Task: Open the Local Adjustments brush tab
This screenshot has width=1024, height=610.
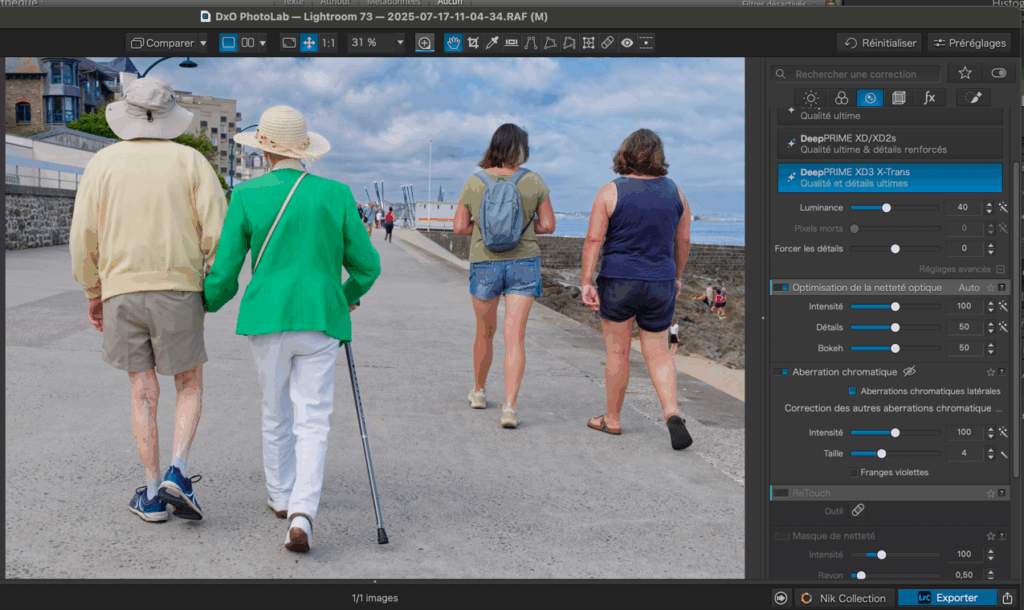Action: 973,98
